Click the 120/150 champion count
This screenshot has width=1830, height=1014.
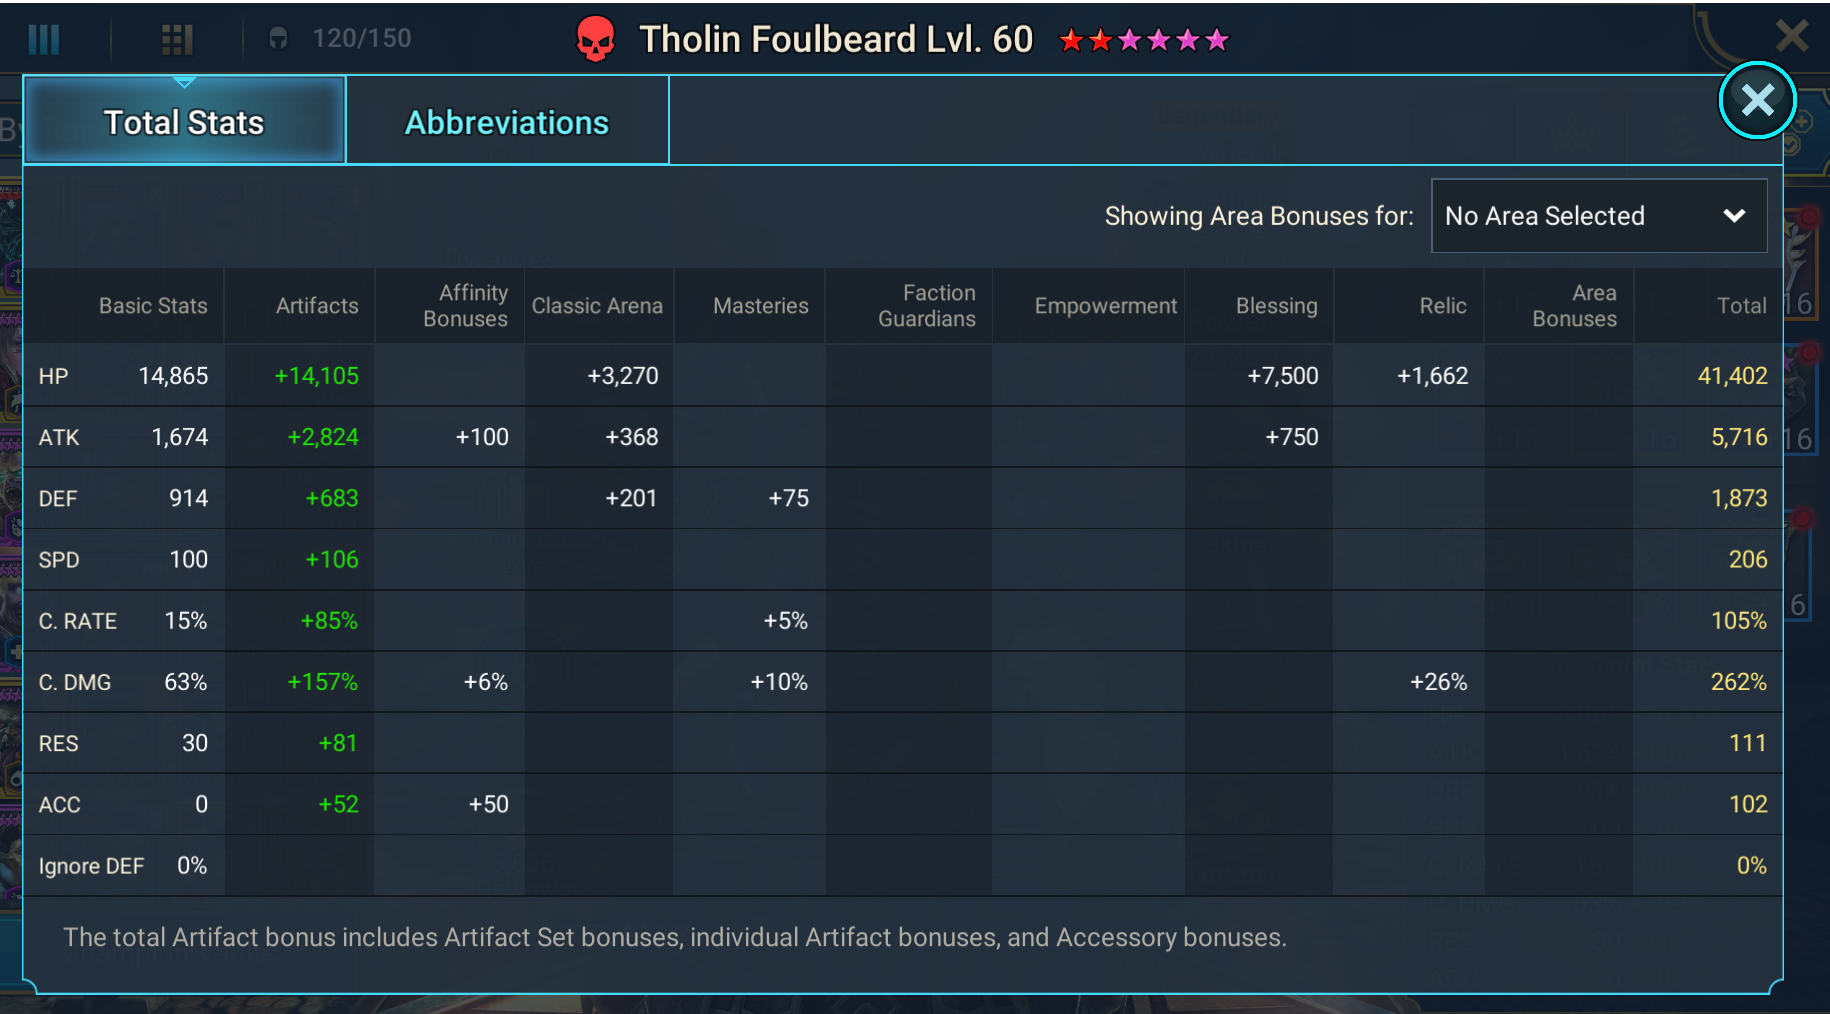click(x=361, y=38)
